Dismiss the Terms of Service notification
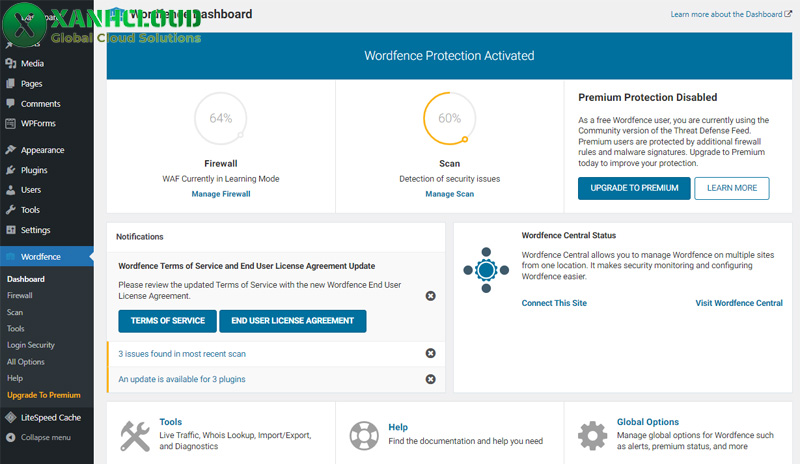Screen dimensions: 800x464 (x=430, y=296)
